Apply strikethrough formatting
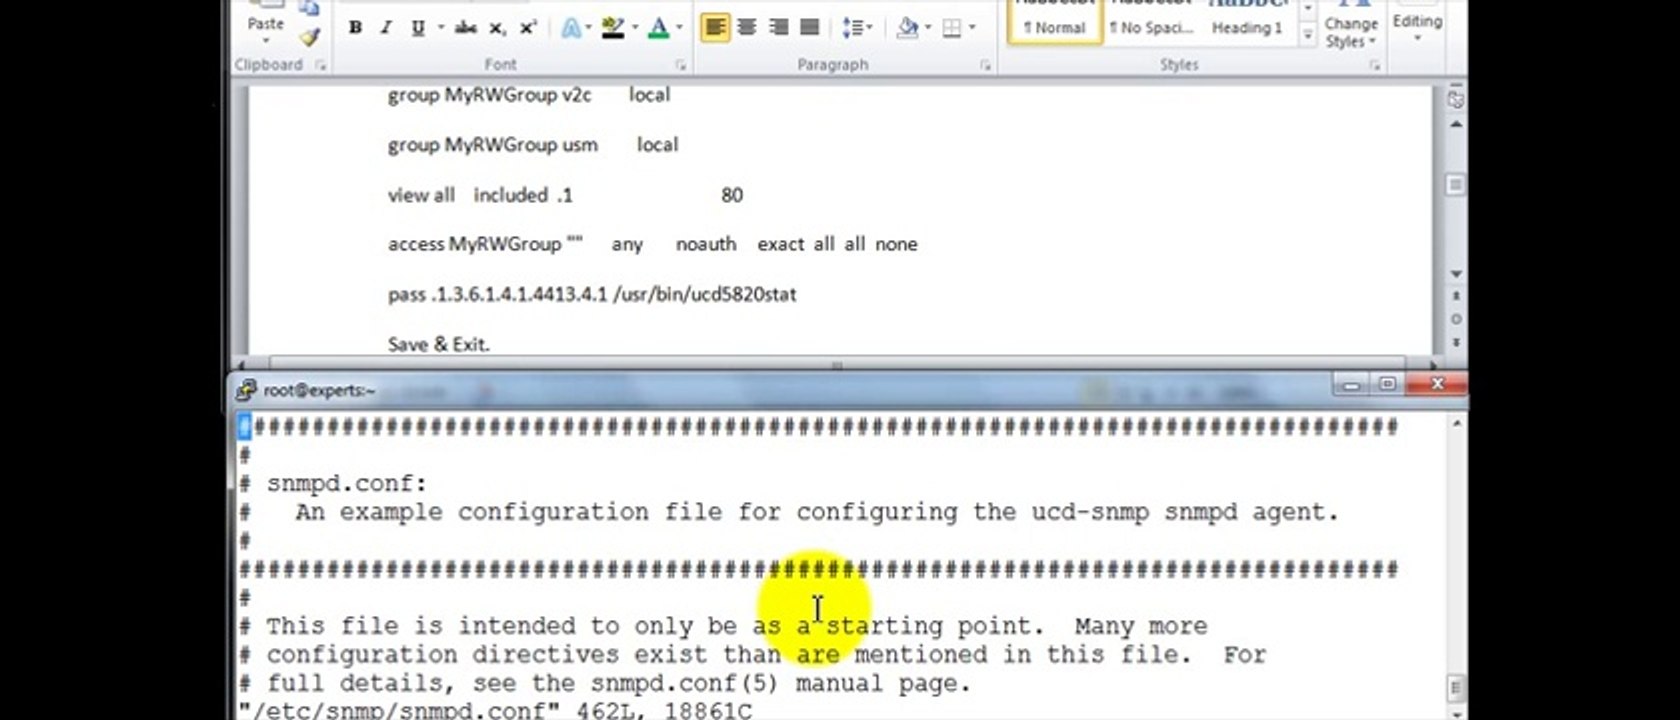The image size is (1680, 720). click(466, 28)
